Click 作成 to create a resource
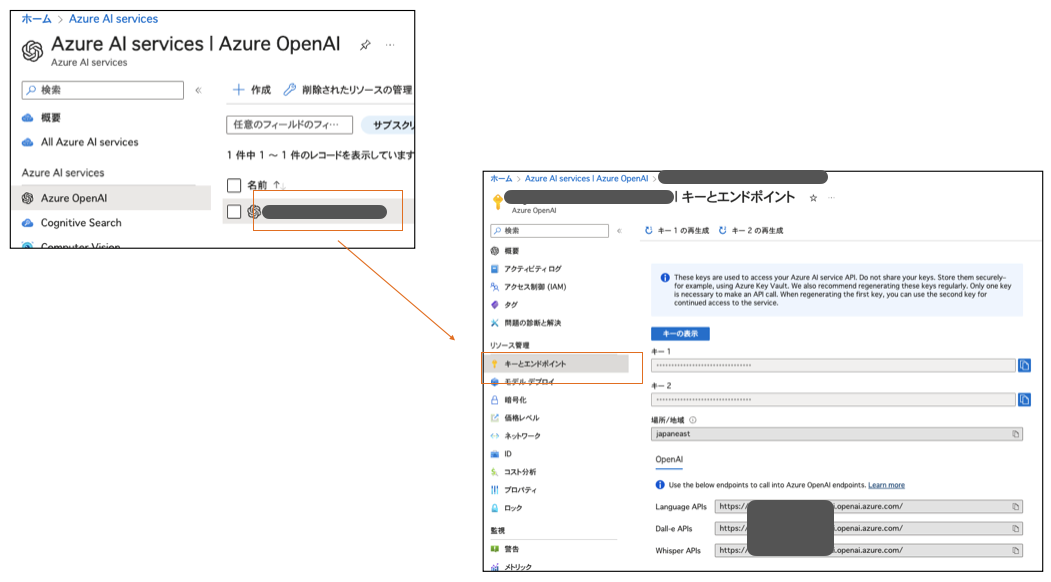1051x582 pixels. pos(251,90)
